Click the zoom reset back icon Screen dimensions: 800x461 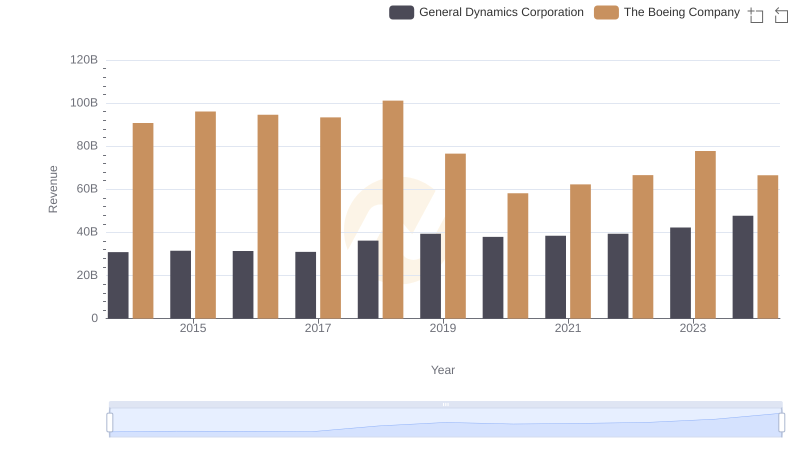[x=781, y=15]
